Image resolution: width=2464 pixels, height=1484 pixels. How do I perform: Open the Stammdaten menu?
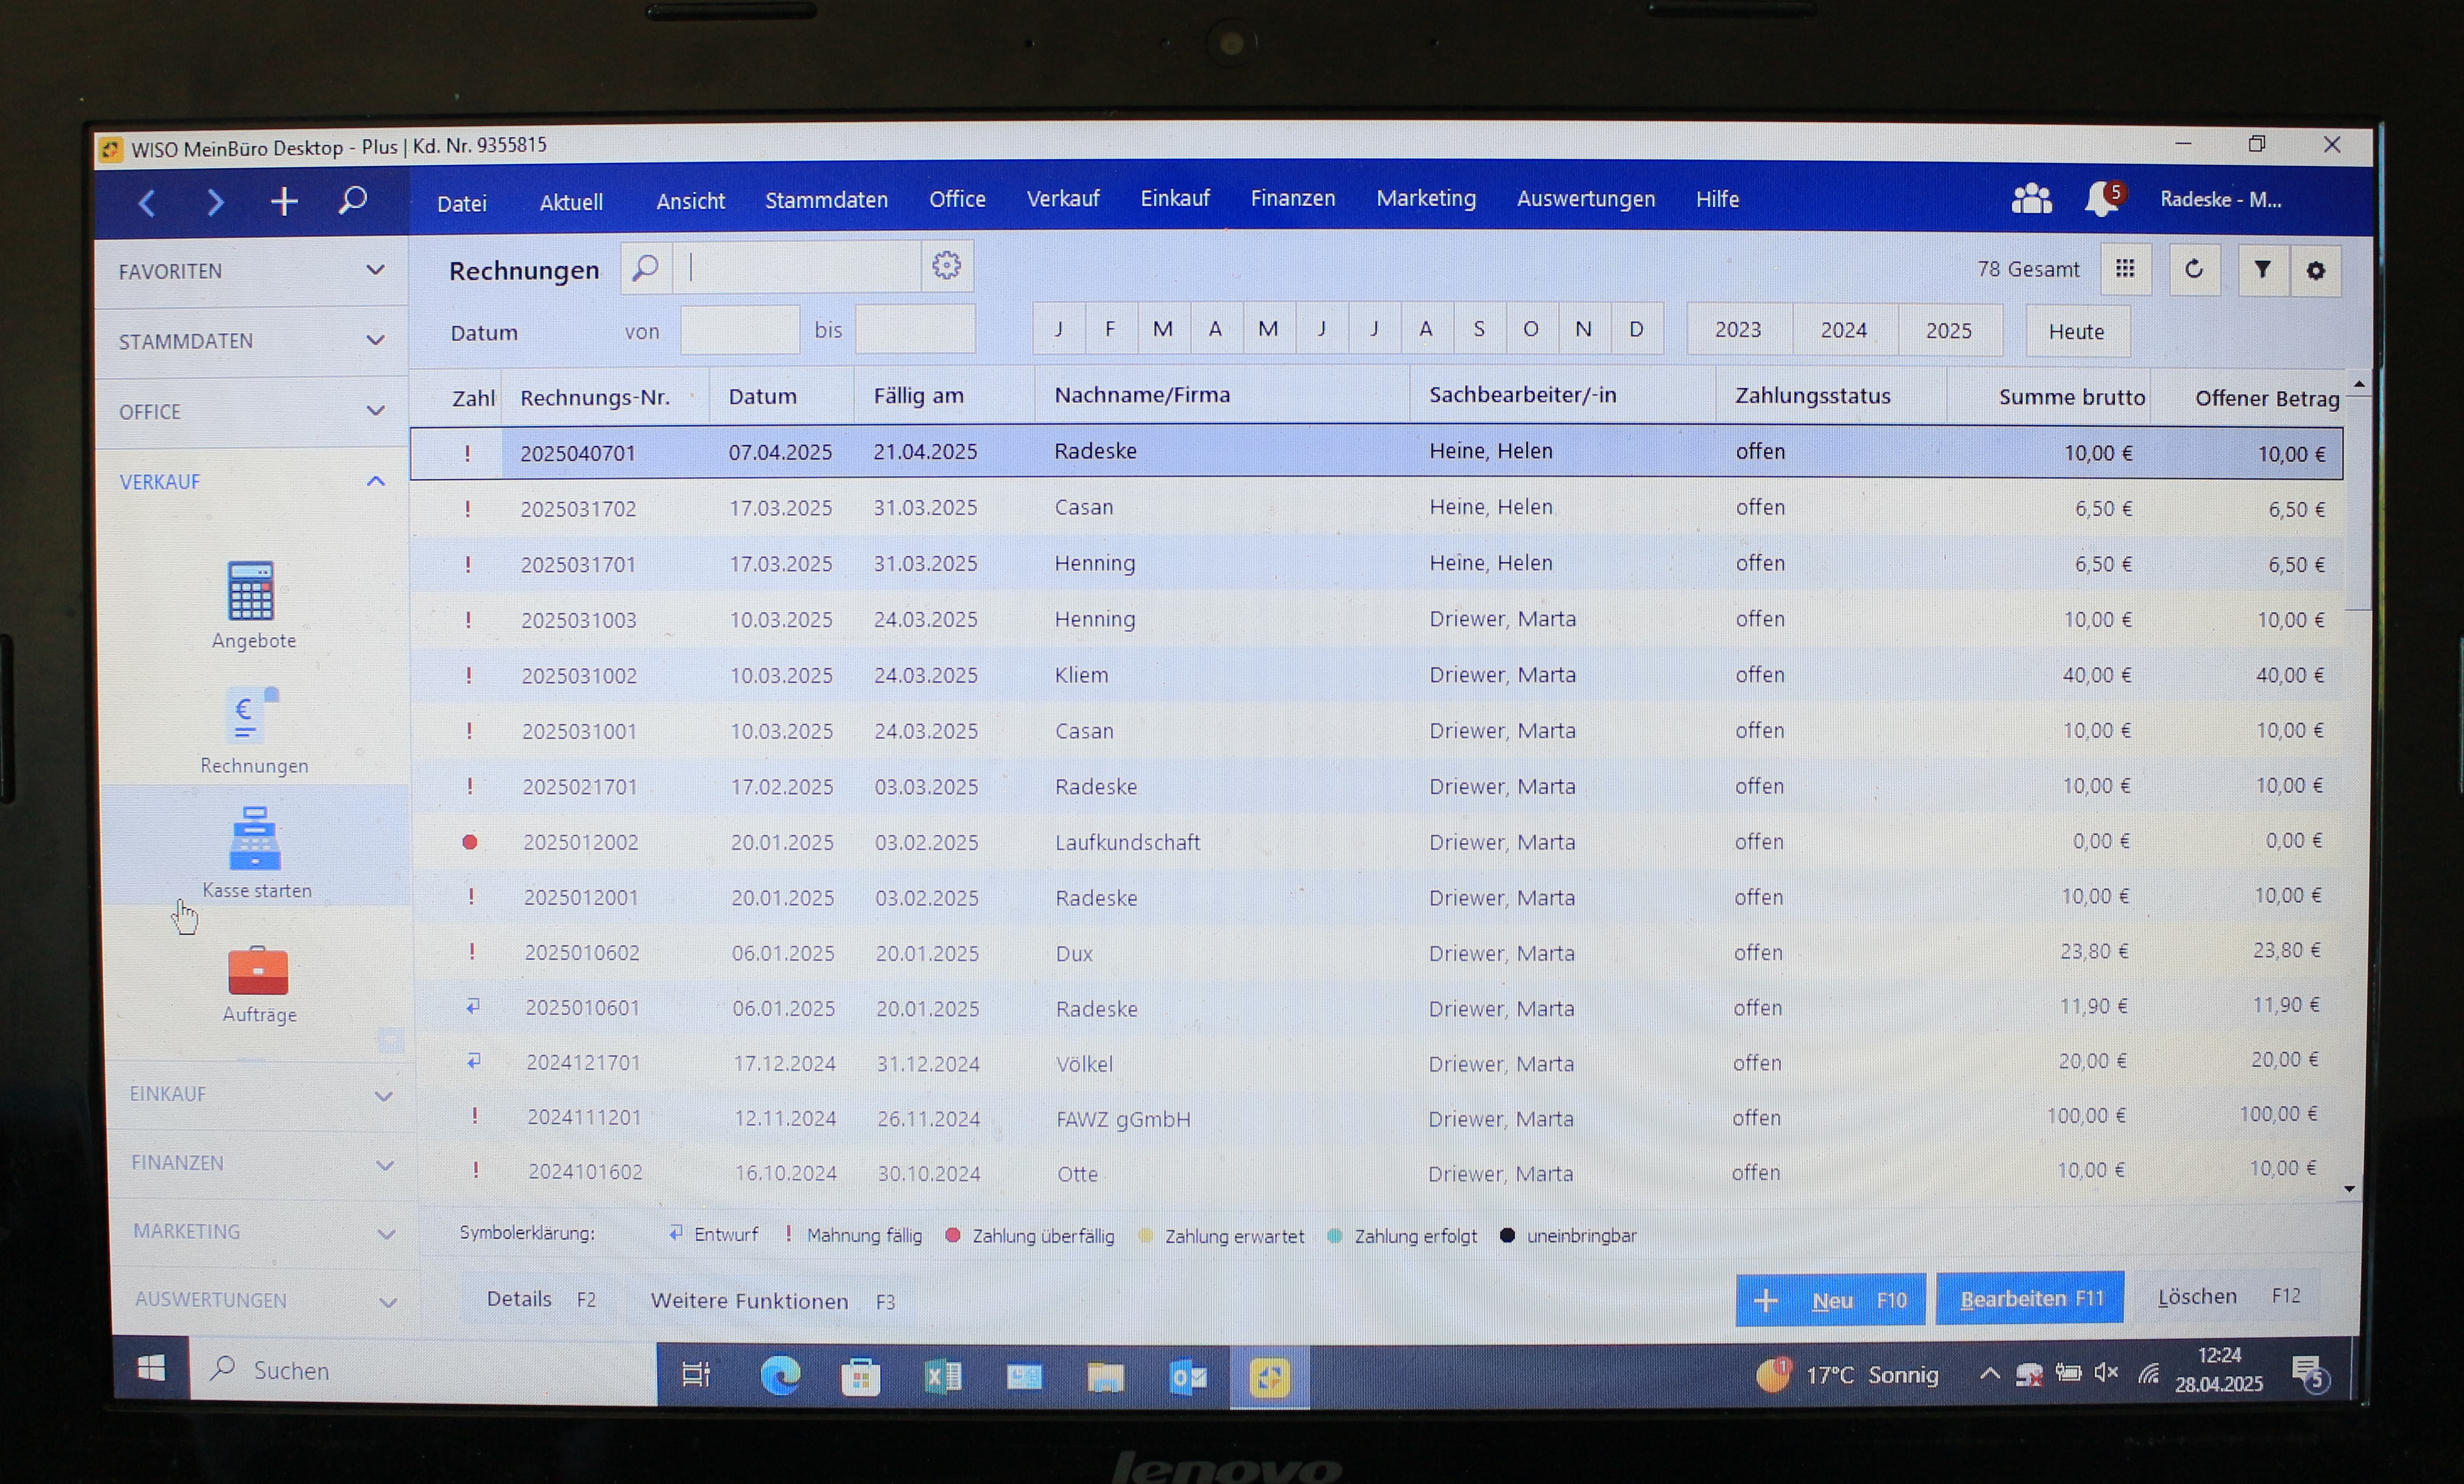point(826,200)
